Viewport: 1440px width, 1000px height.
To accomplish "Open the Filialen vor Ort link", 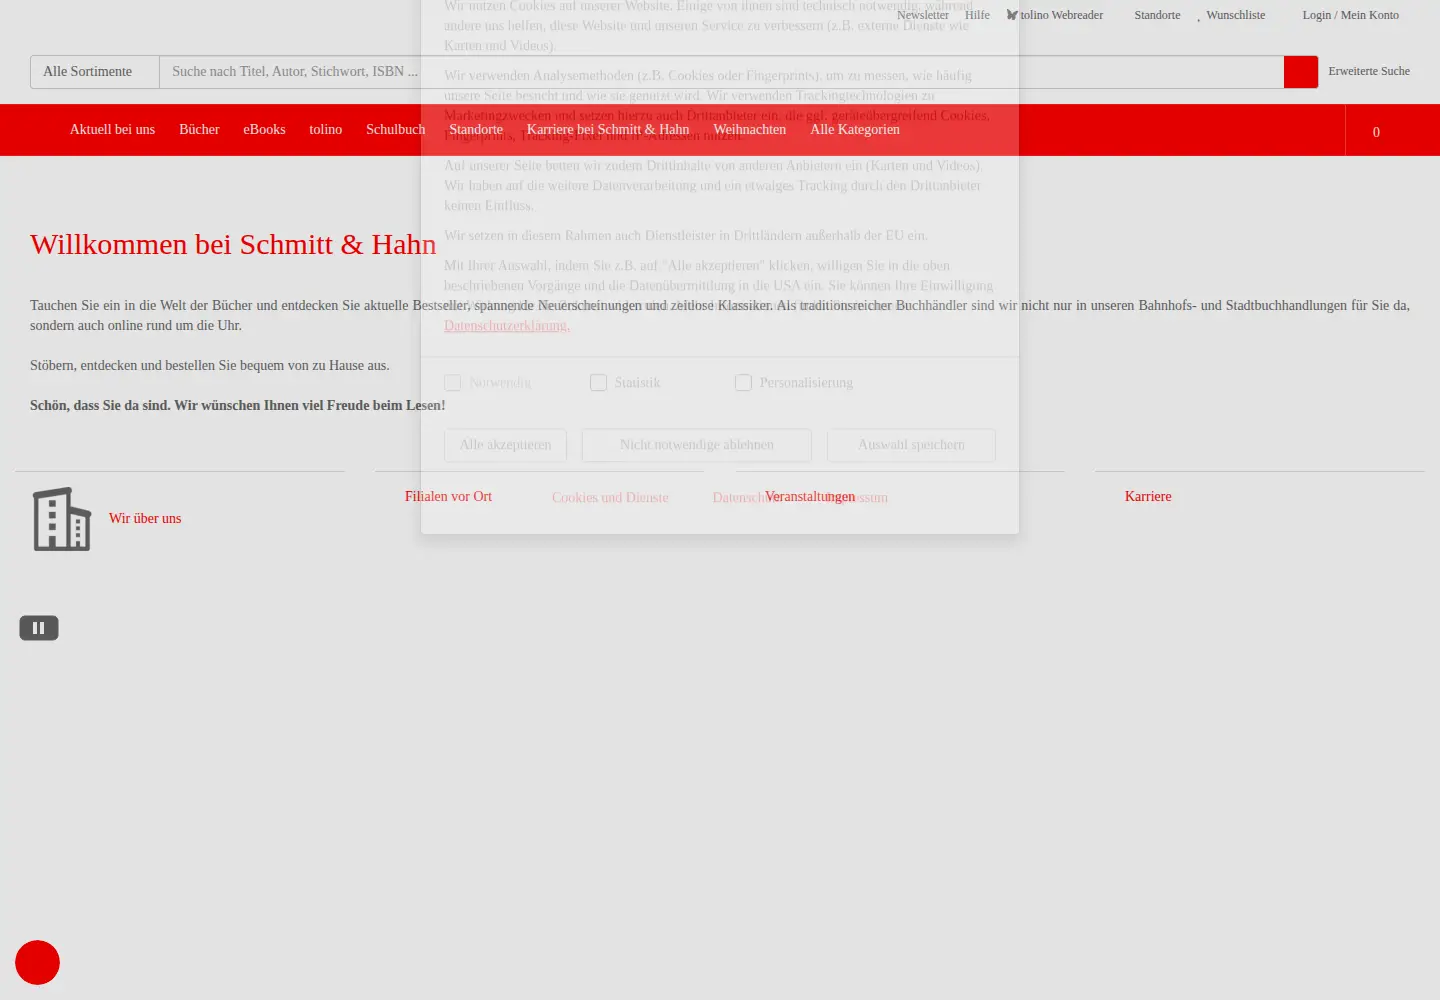I will coord(448,497).
